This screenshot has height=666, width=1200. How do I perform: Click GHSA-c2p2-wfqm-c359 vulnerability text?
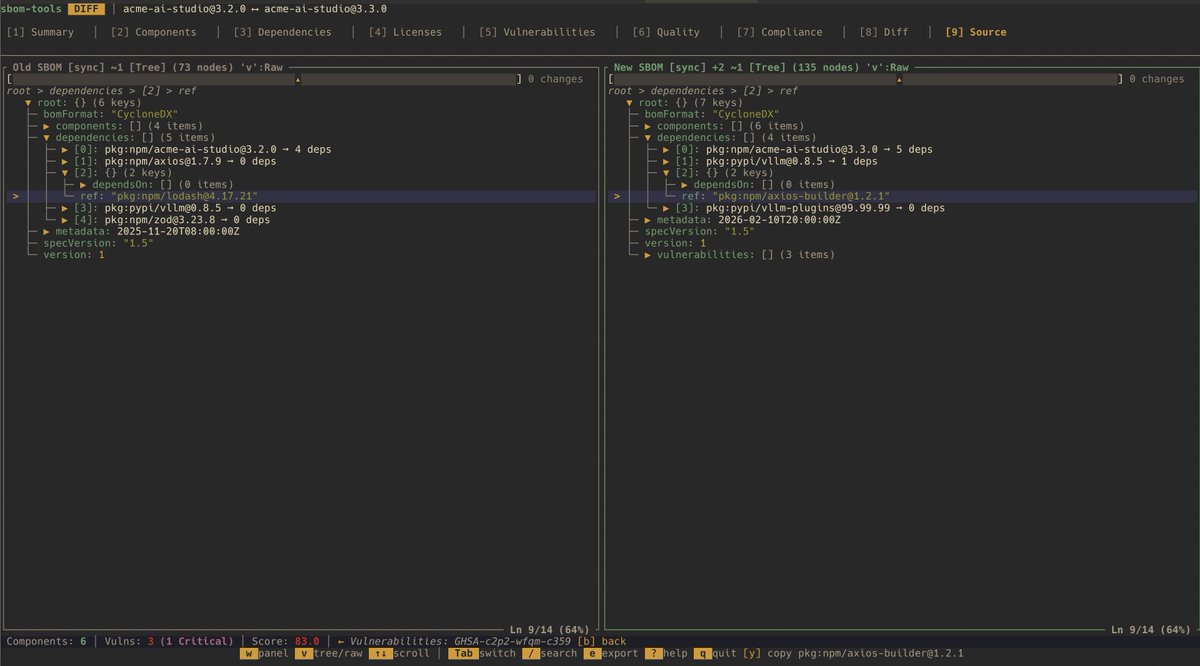pyautogui.click(x=512, y=642)
